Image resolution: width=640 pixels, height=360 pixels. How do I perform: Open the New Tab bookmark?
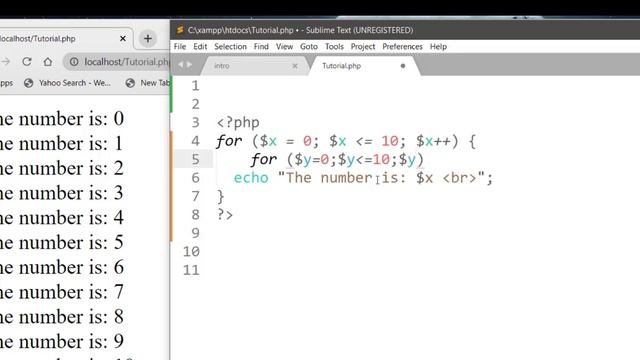148,83
